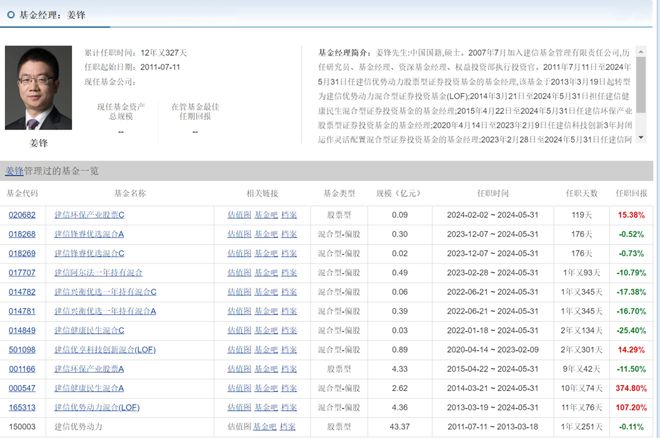Open fund code link 501098
This screenshot has width=660, height=438.
click(x=22, y=350)
